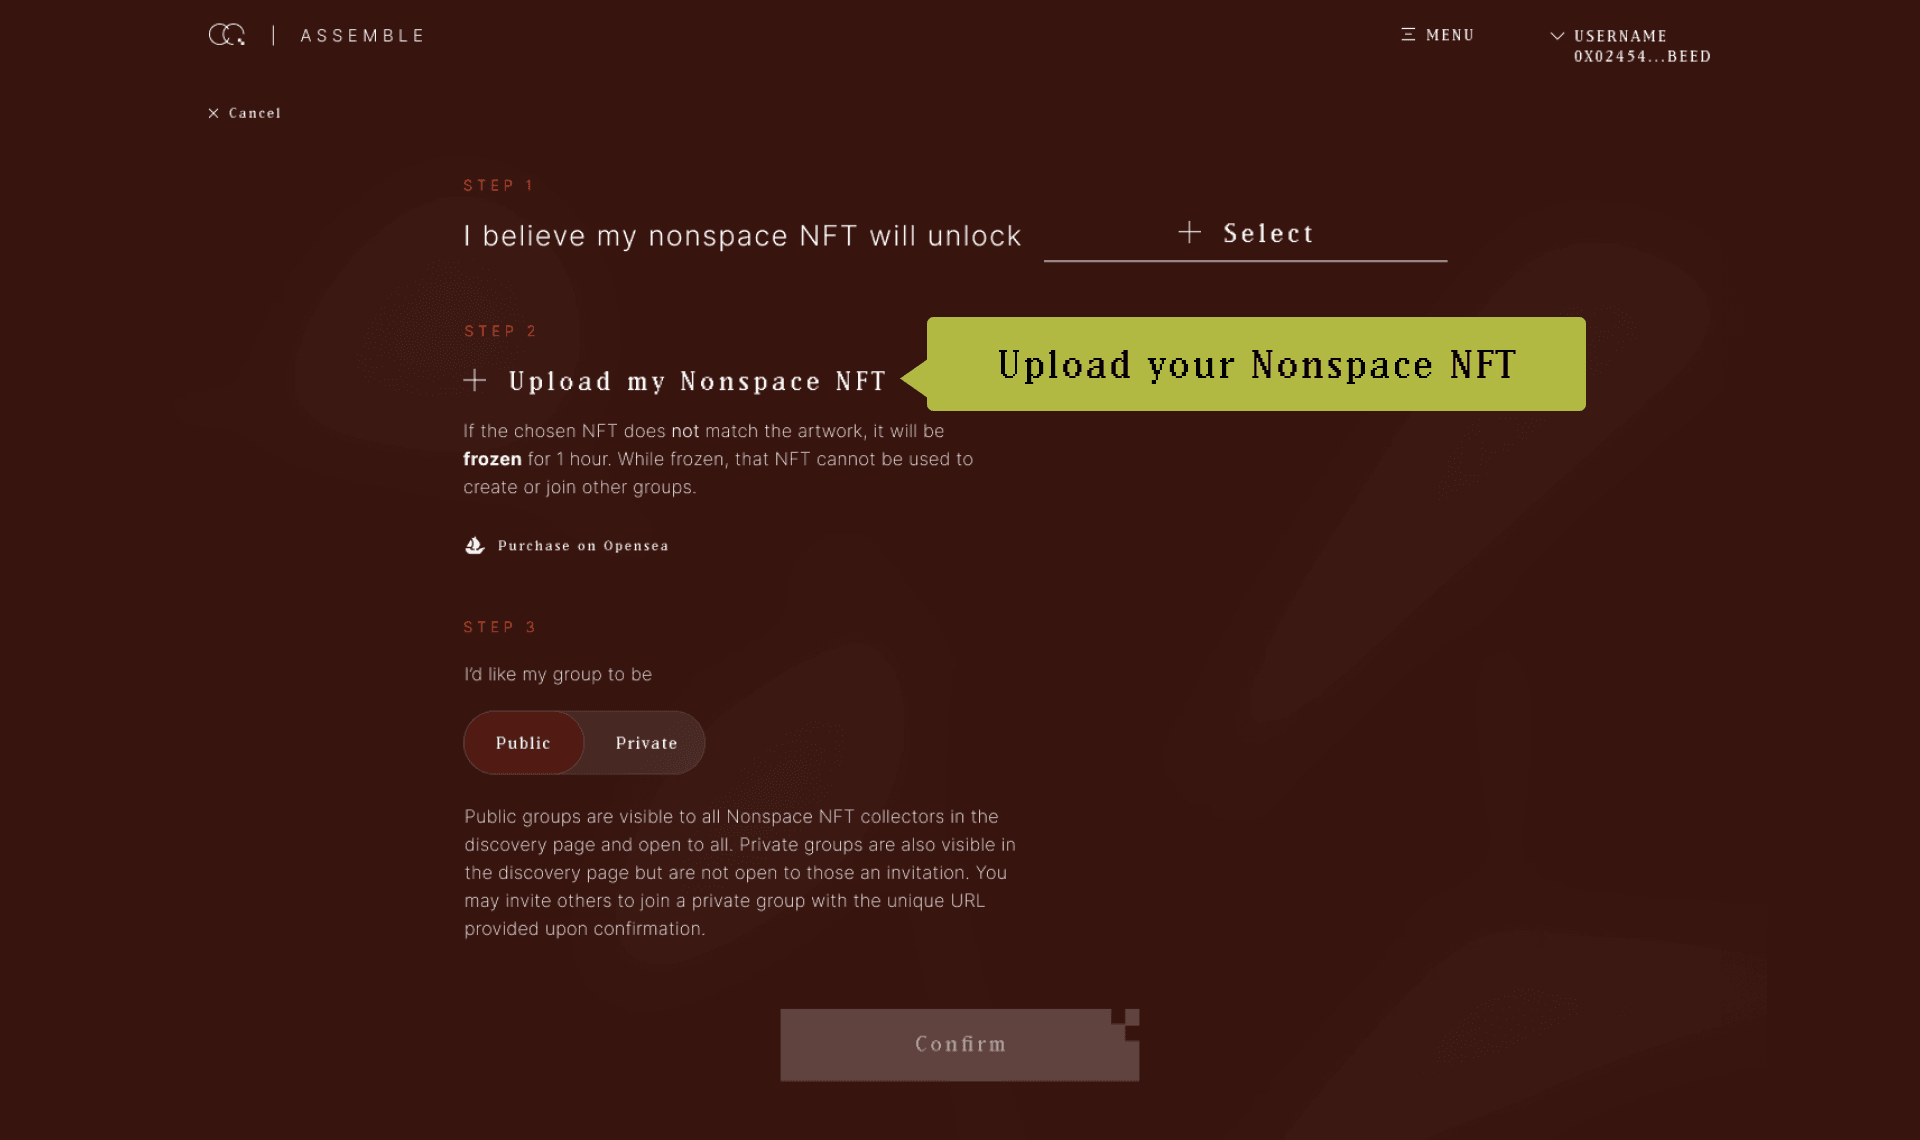This screenshot has width=1920, height=1140.
Task: Switch group visibility to Private
Action: click(x=646, y=743)
